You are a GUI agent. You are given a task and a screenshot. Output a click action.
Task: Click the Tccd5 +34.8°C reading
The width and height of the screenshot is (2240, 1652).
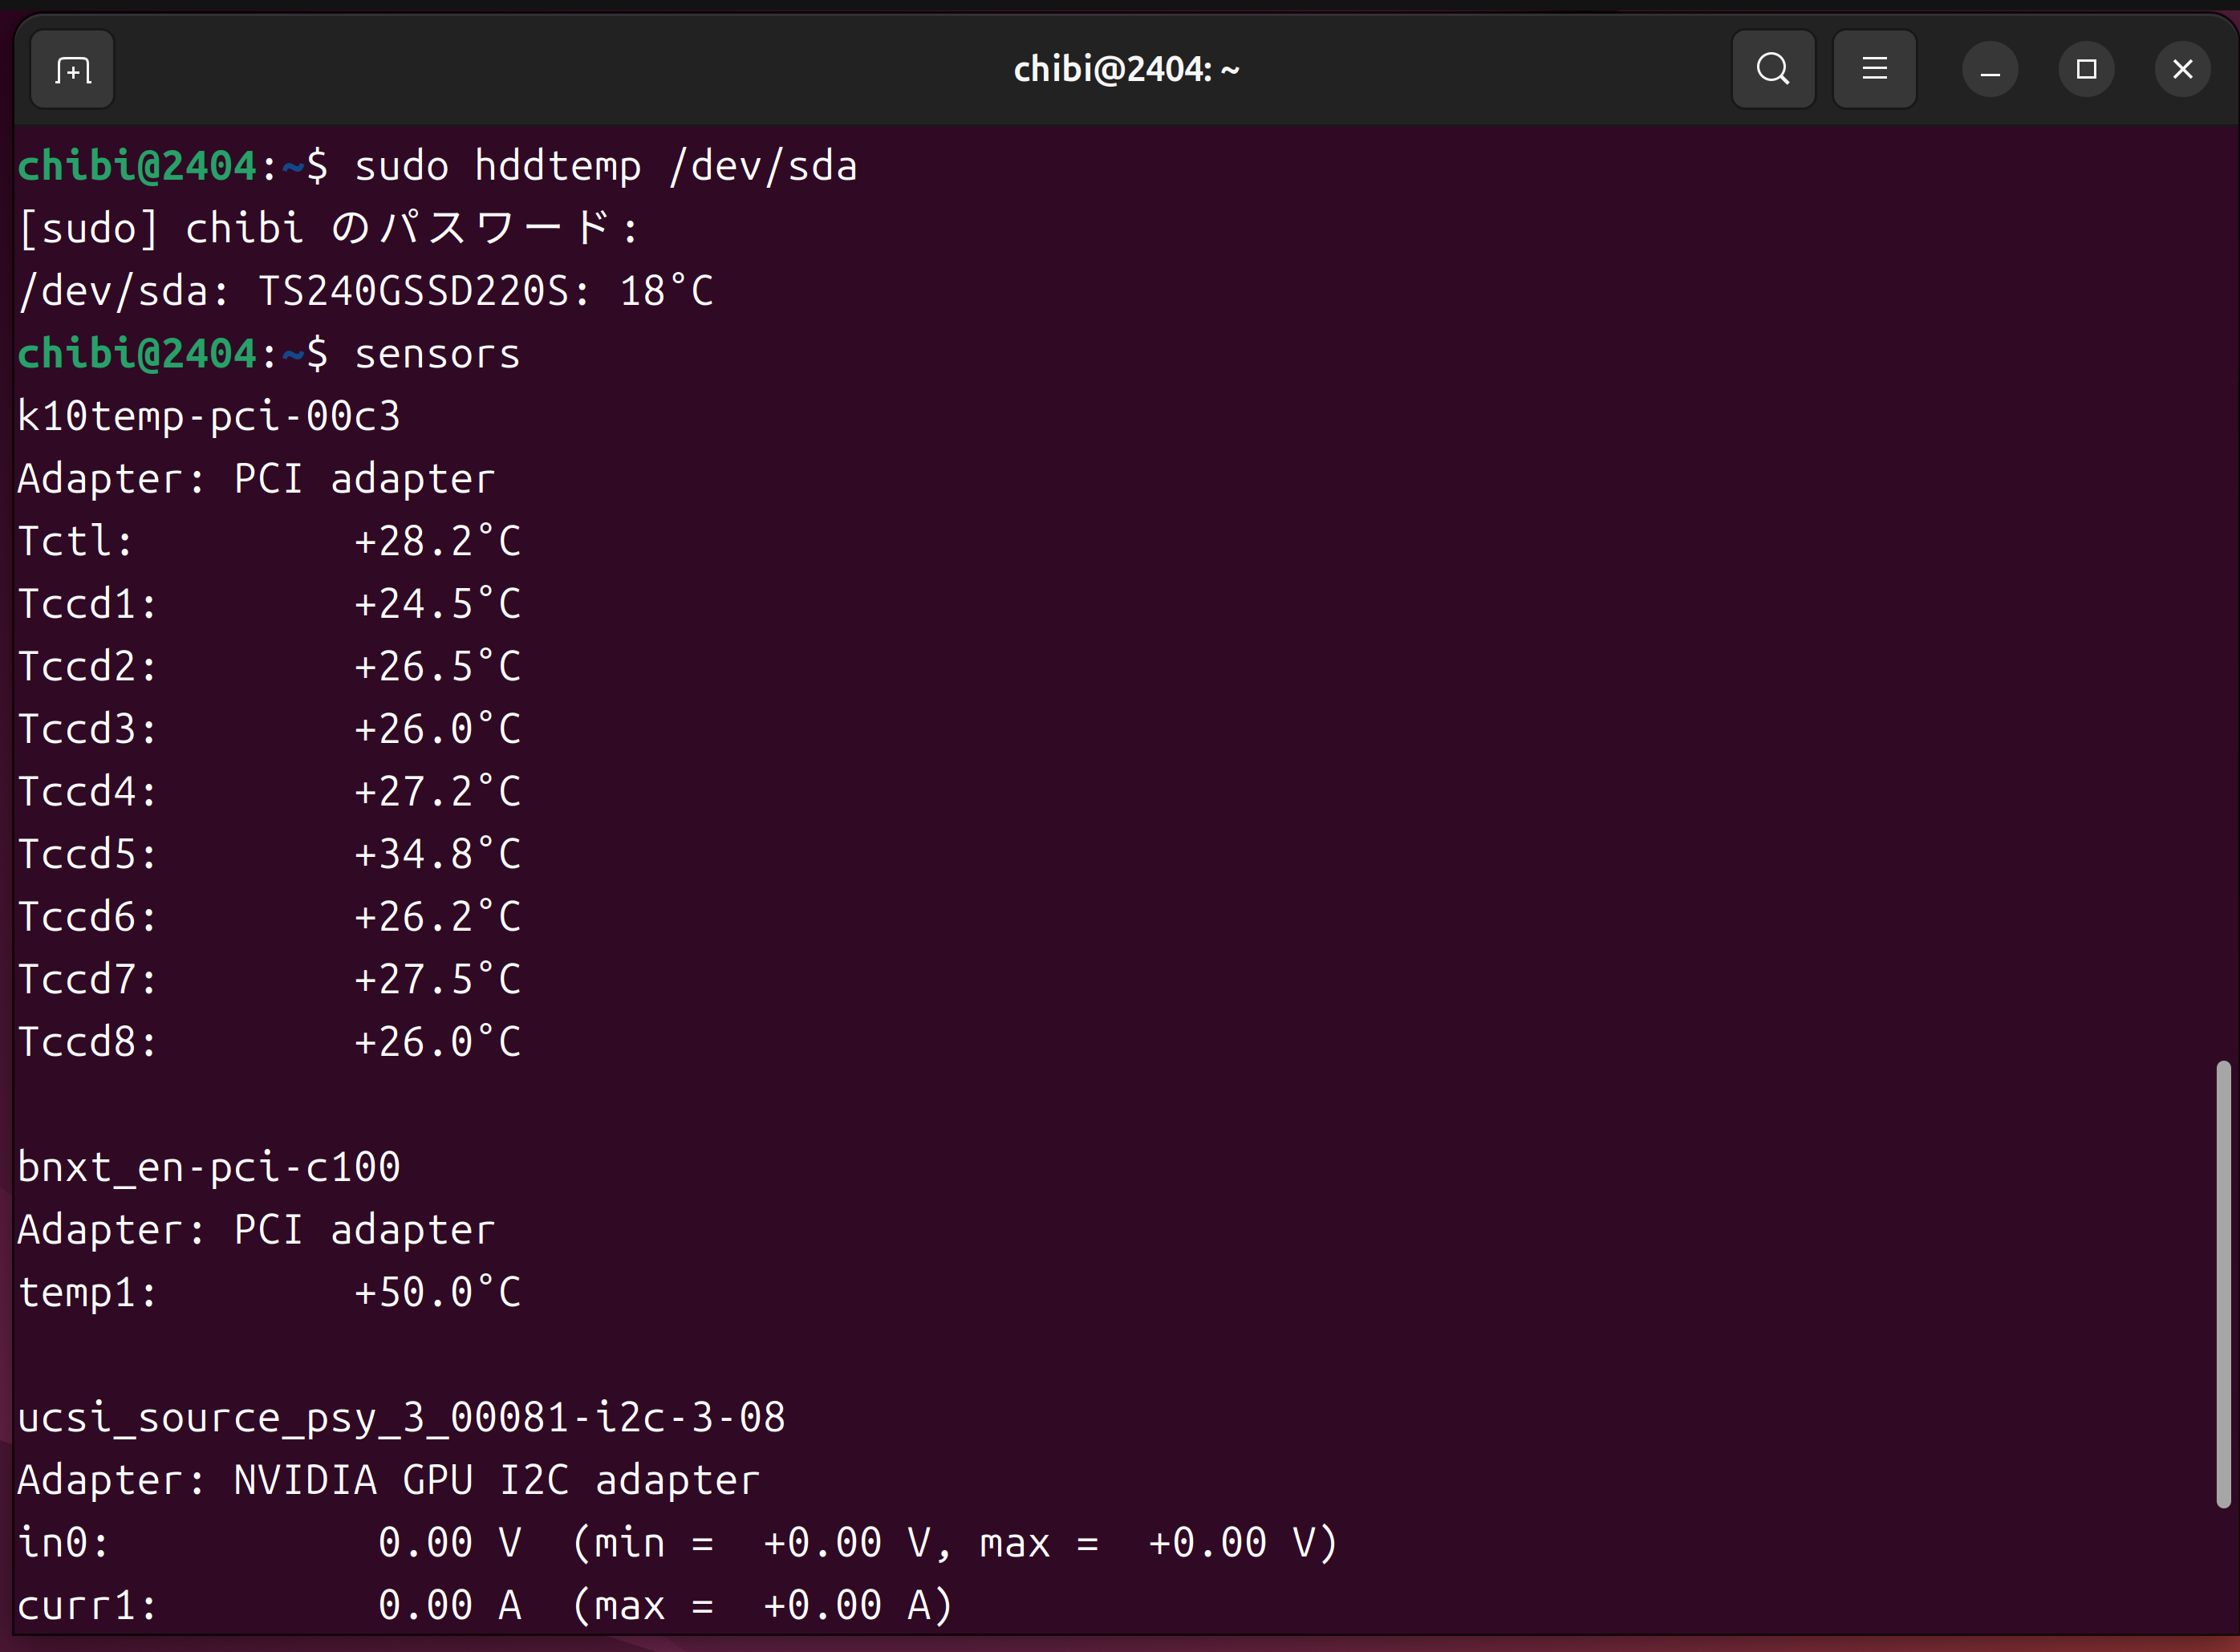pos(437,855)
